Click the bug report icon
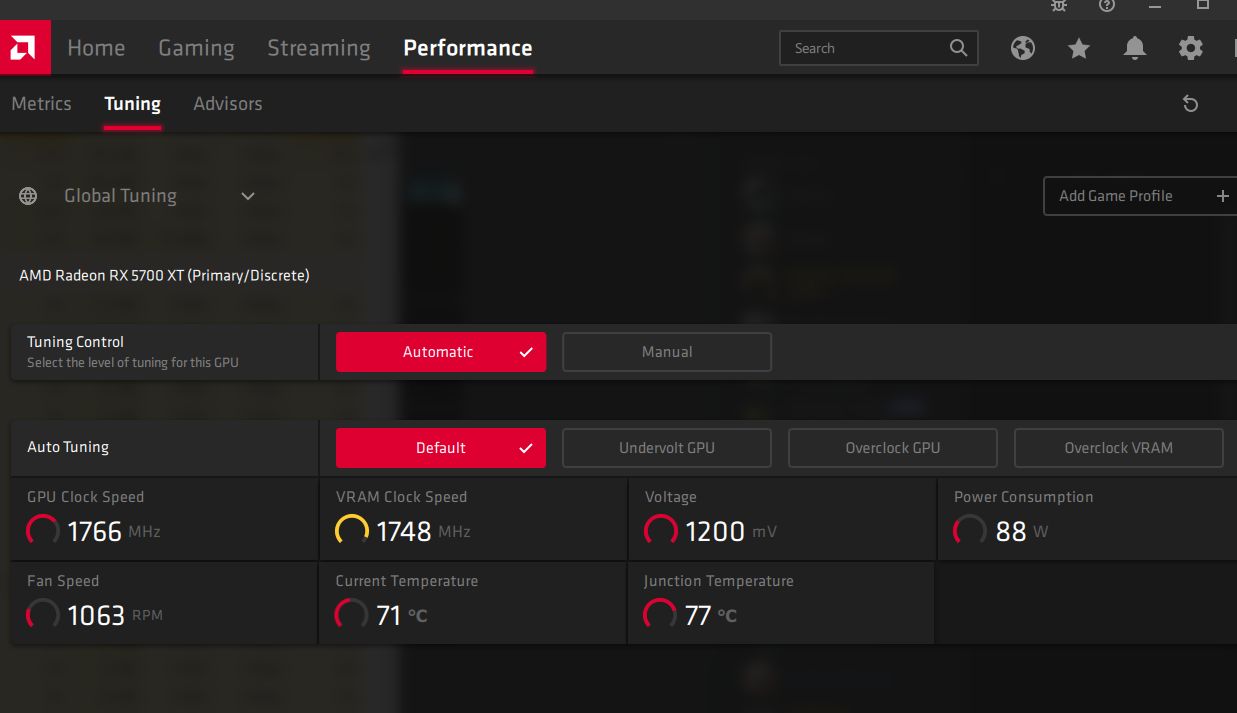Viewport: 1237px width, 713px height. coord(1059,5)
